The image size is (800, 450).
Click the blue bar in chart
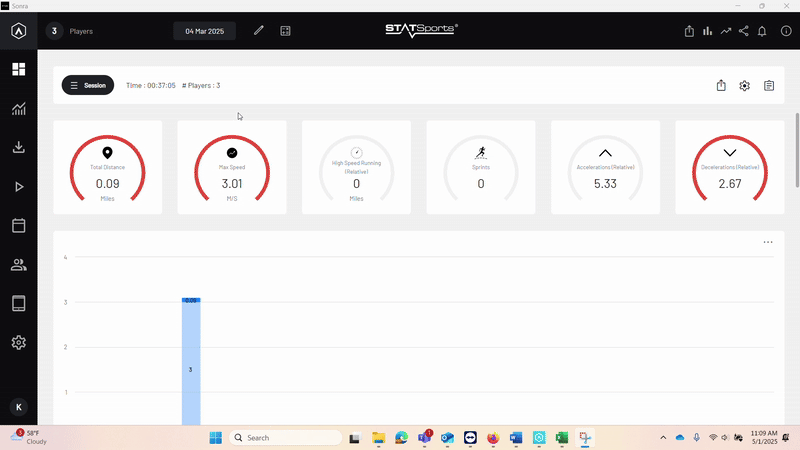[191, 362]
